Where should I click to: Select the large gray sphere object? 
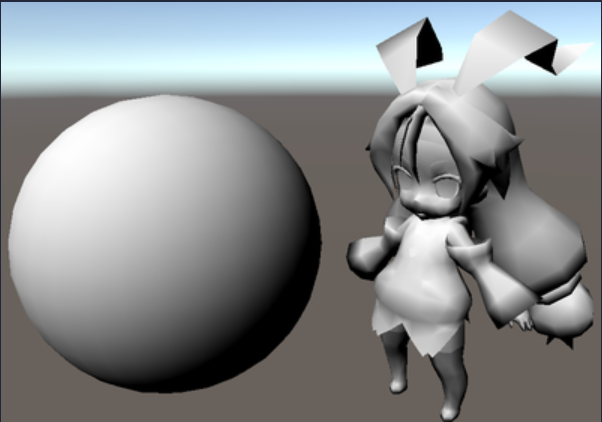(165, 244)
